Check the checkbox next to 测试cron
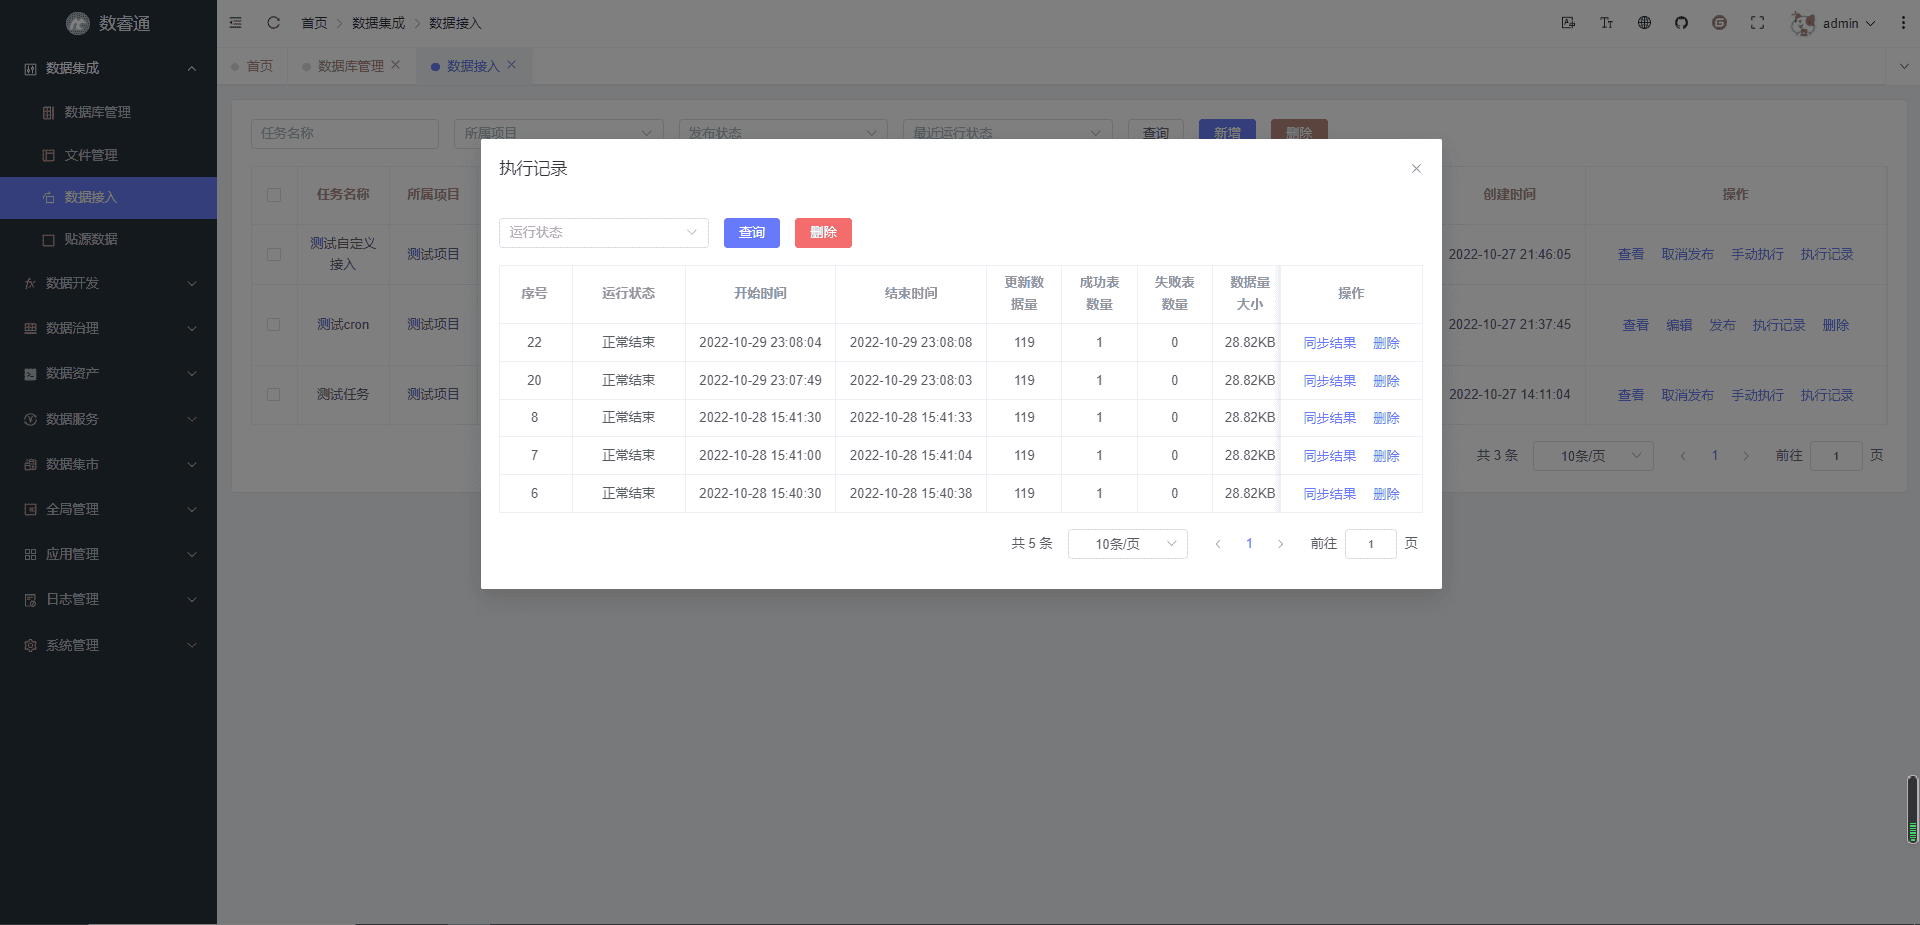Viewport: 1920px width, 925px height. pyautogui.click(x=274, y=324)
